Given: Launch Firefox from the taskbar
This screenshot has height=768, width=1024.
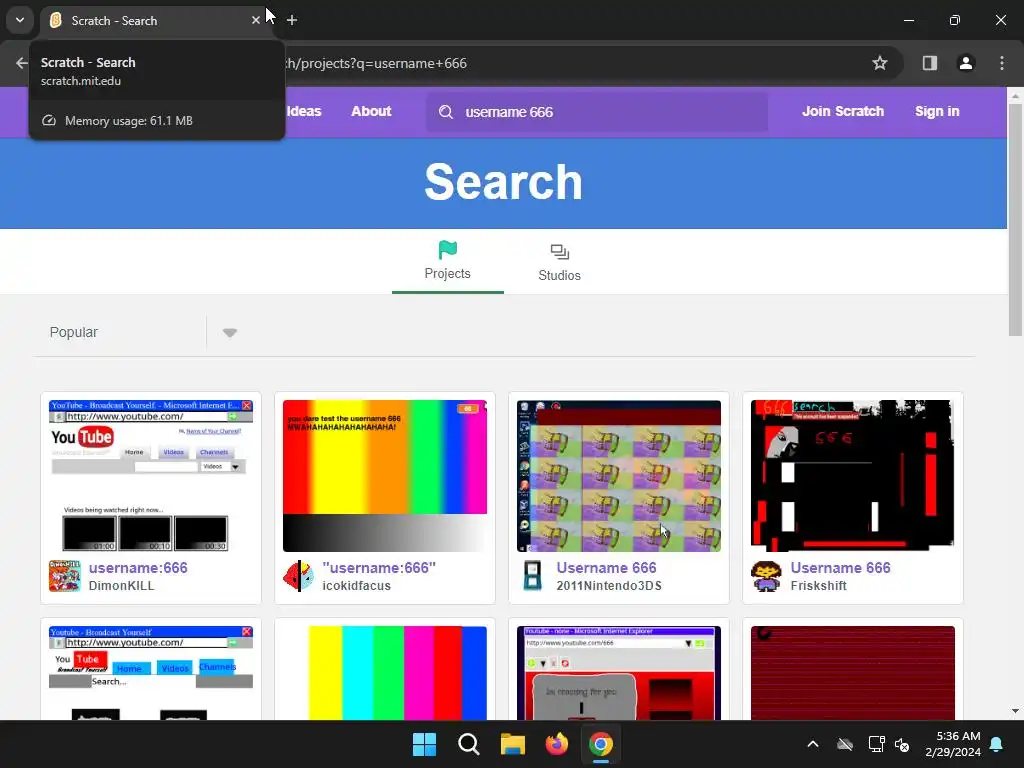Looking at the screenshot, I should 556,744.
